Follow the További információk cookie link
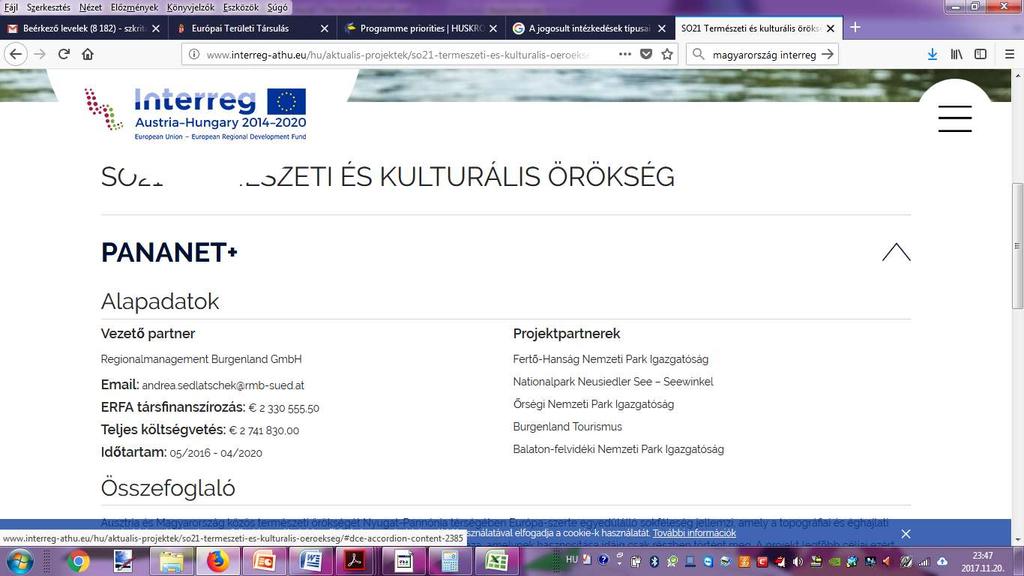 (x=694, y=533)
